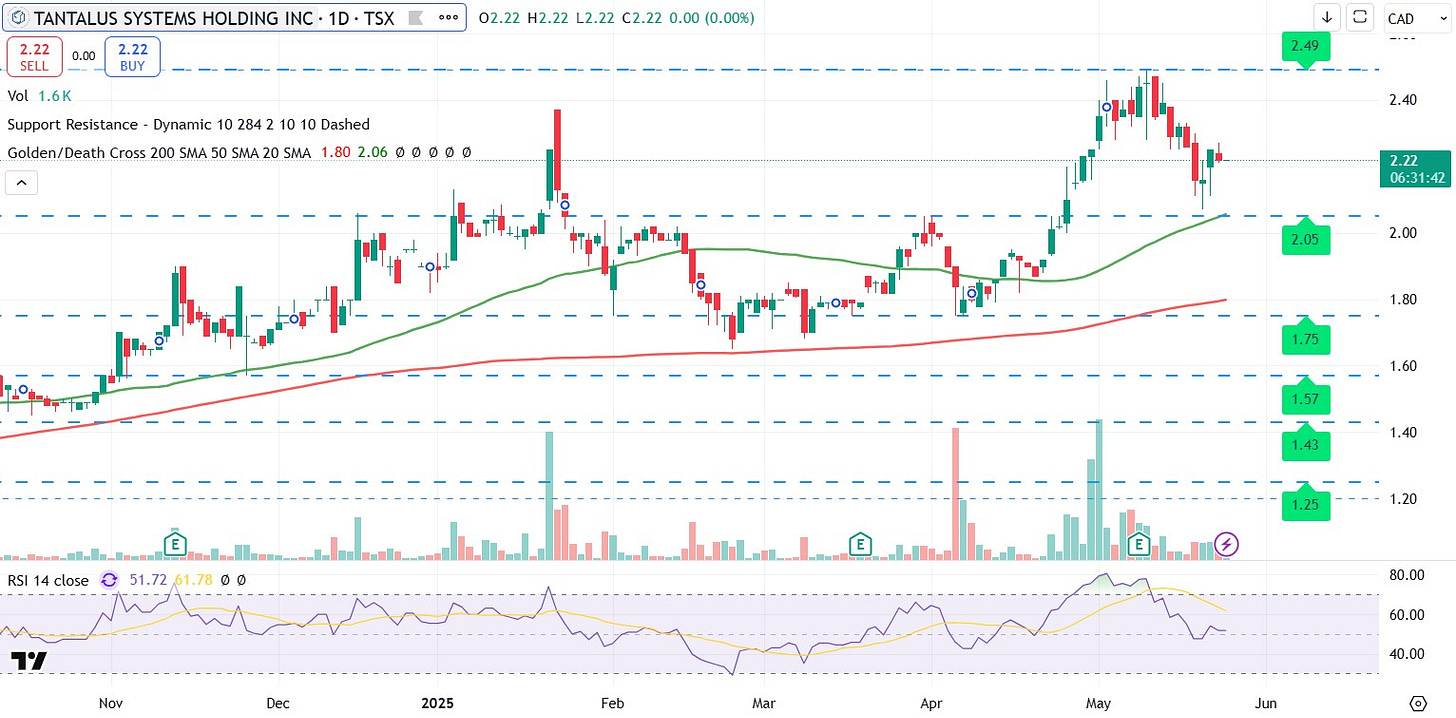Screen dimensions: 1456x718
Task: Click the Jun label on the time axis
Action: pos(1265,703)
